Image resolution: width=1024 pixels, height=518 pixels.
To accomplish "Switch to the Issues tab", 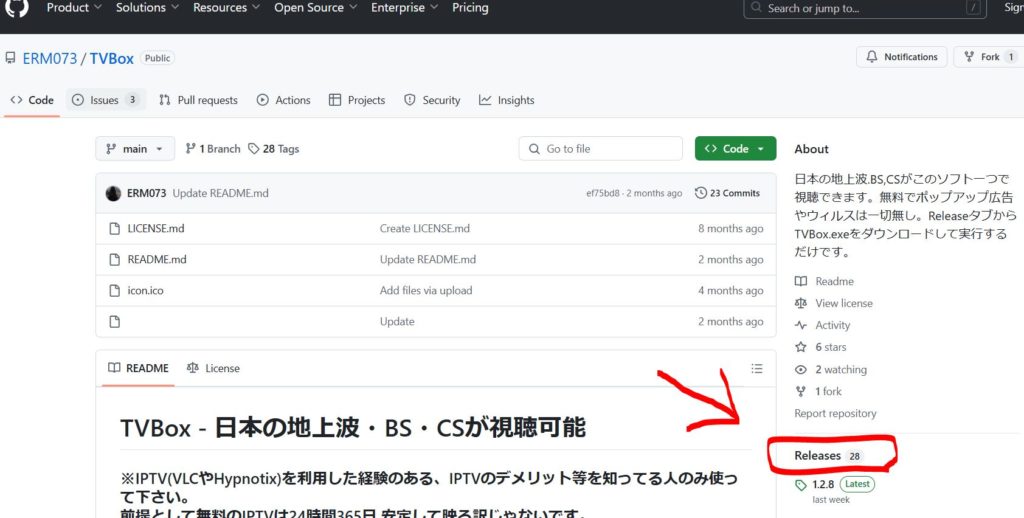I will click(x=105, y=100).
